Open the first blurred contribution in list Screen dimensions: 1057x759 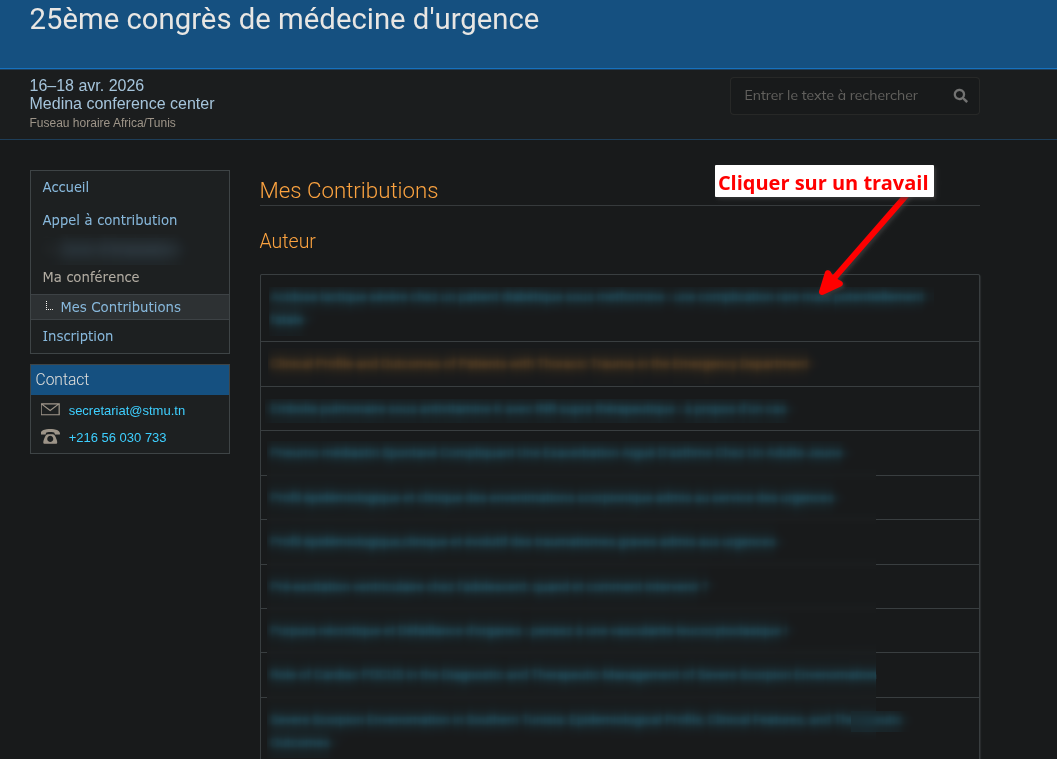[x=620, y=308]
